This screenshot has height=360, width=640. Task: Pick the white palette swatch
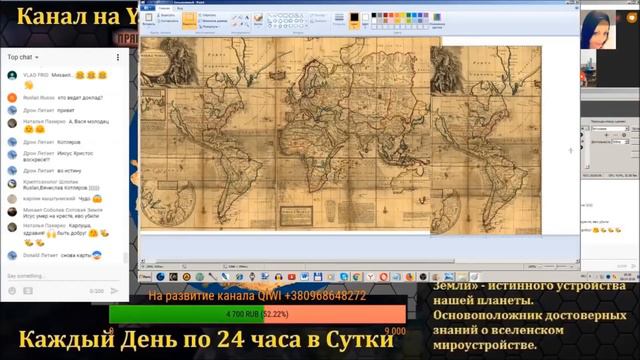pyautogui.click(x=374, y=21)
